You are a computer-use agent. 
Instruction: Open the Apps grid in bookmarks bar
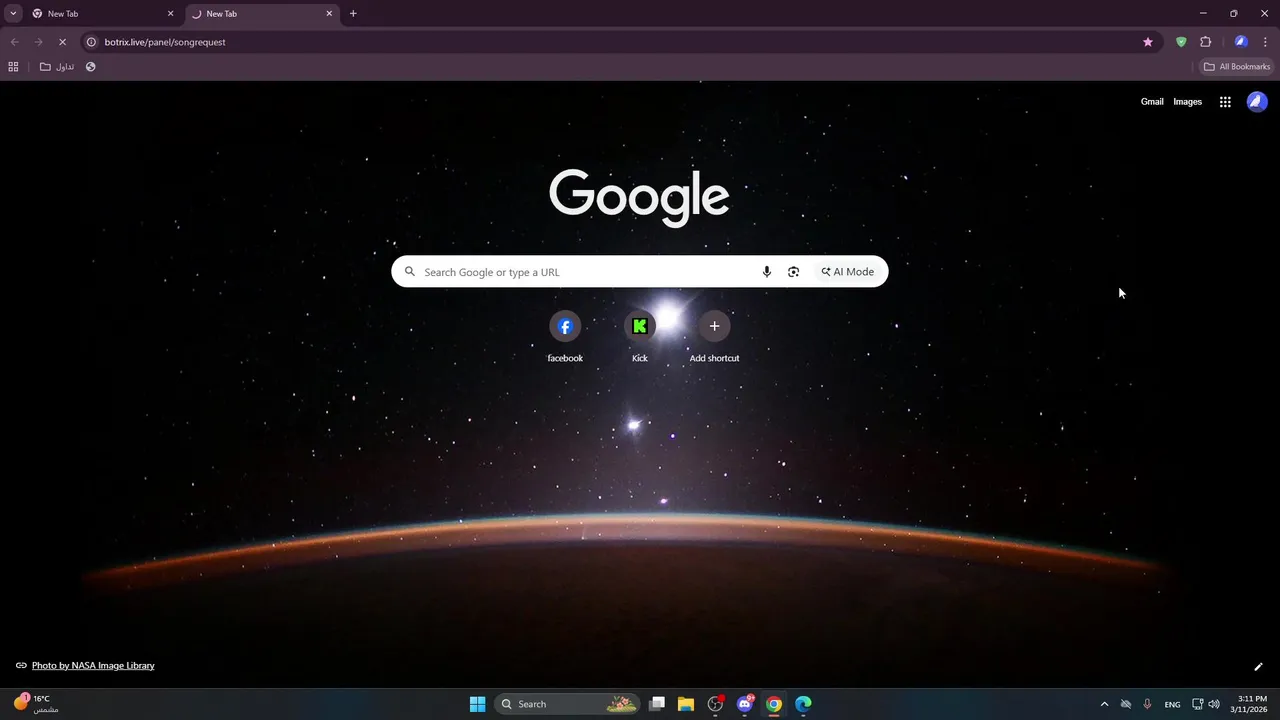[x=13, y=67]
